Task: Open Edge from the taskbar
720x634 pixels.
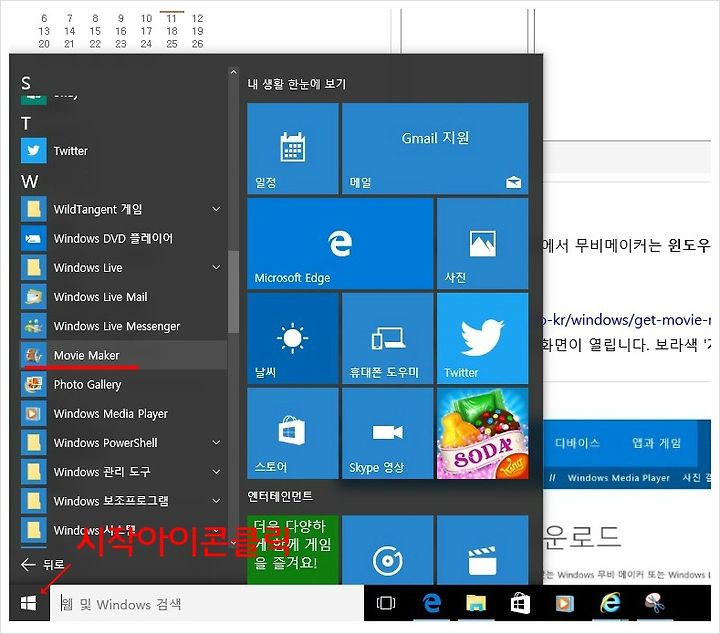Action: [431, 603]
